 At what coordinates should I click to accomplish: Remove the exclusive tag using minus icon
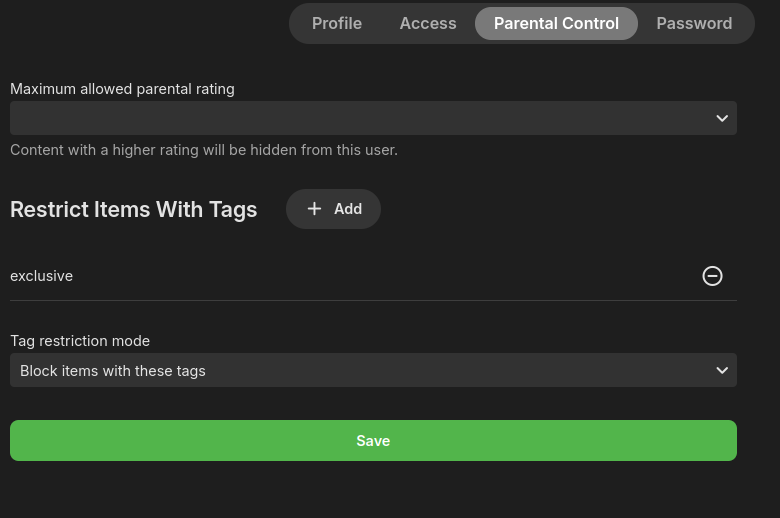(712, 276)
